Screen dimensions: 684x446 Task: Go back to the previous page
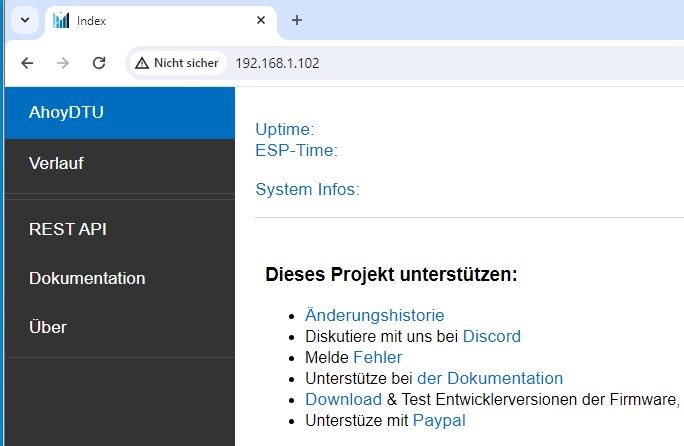[27, 62]
